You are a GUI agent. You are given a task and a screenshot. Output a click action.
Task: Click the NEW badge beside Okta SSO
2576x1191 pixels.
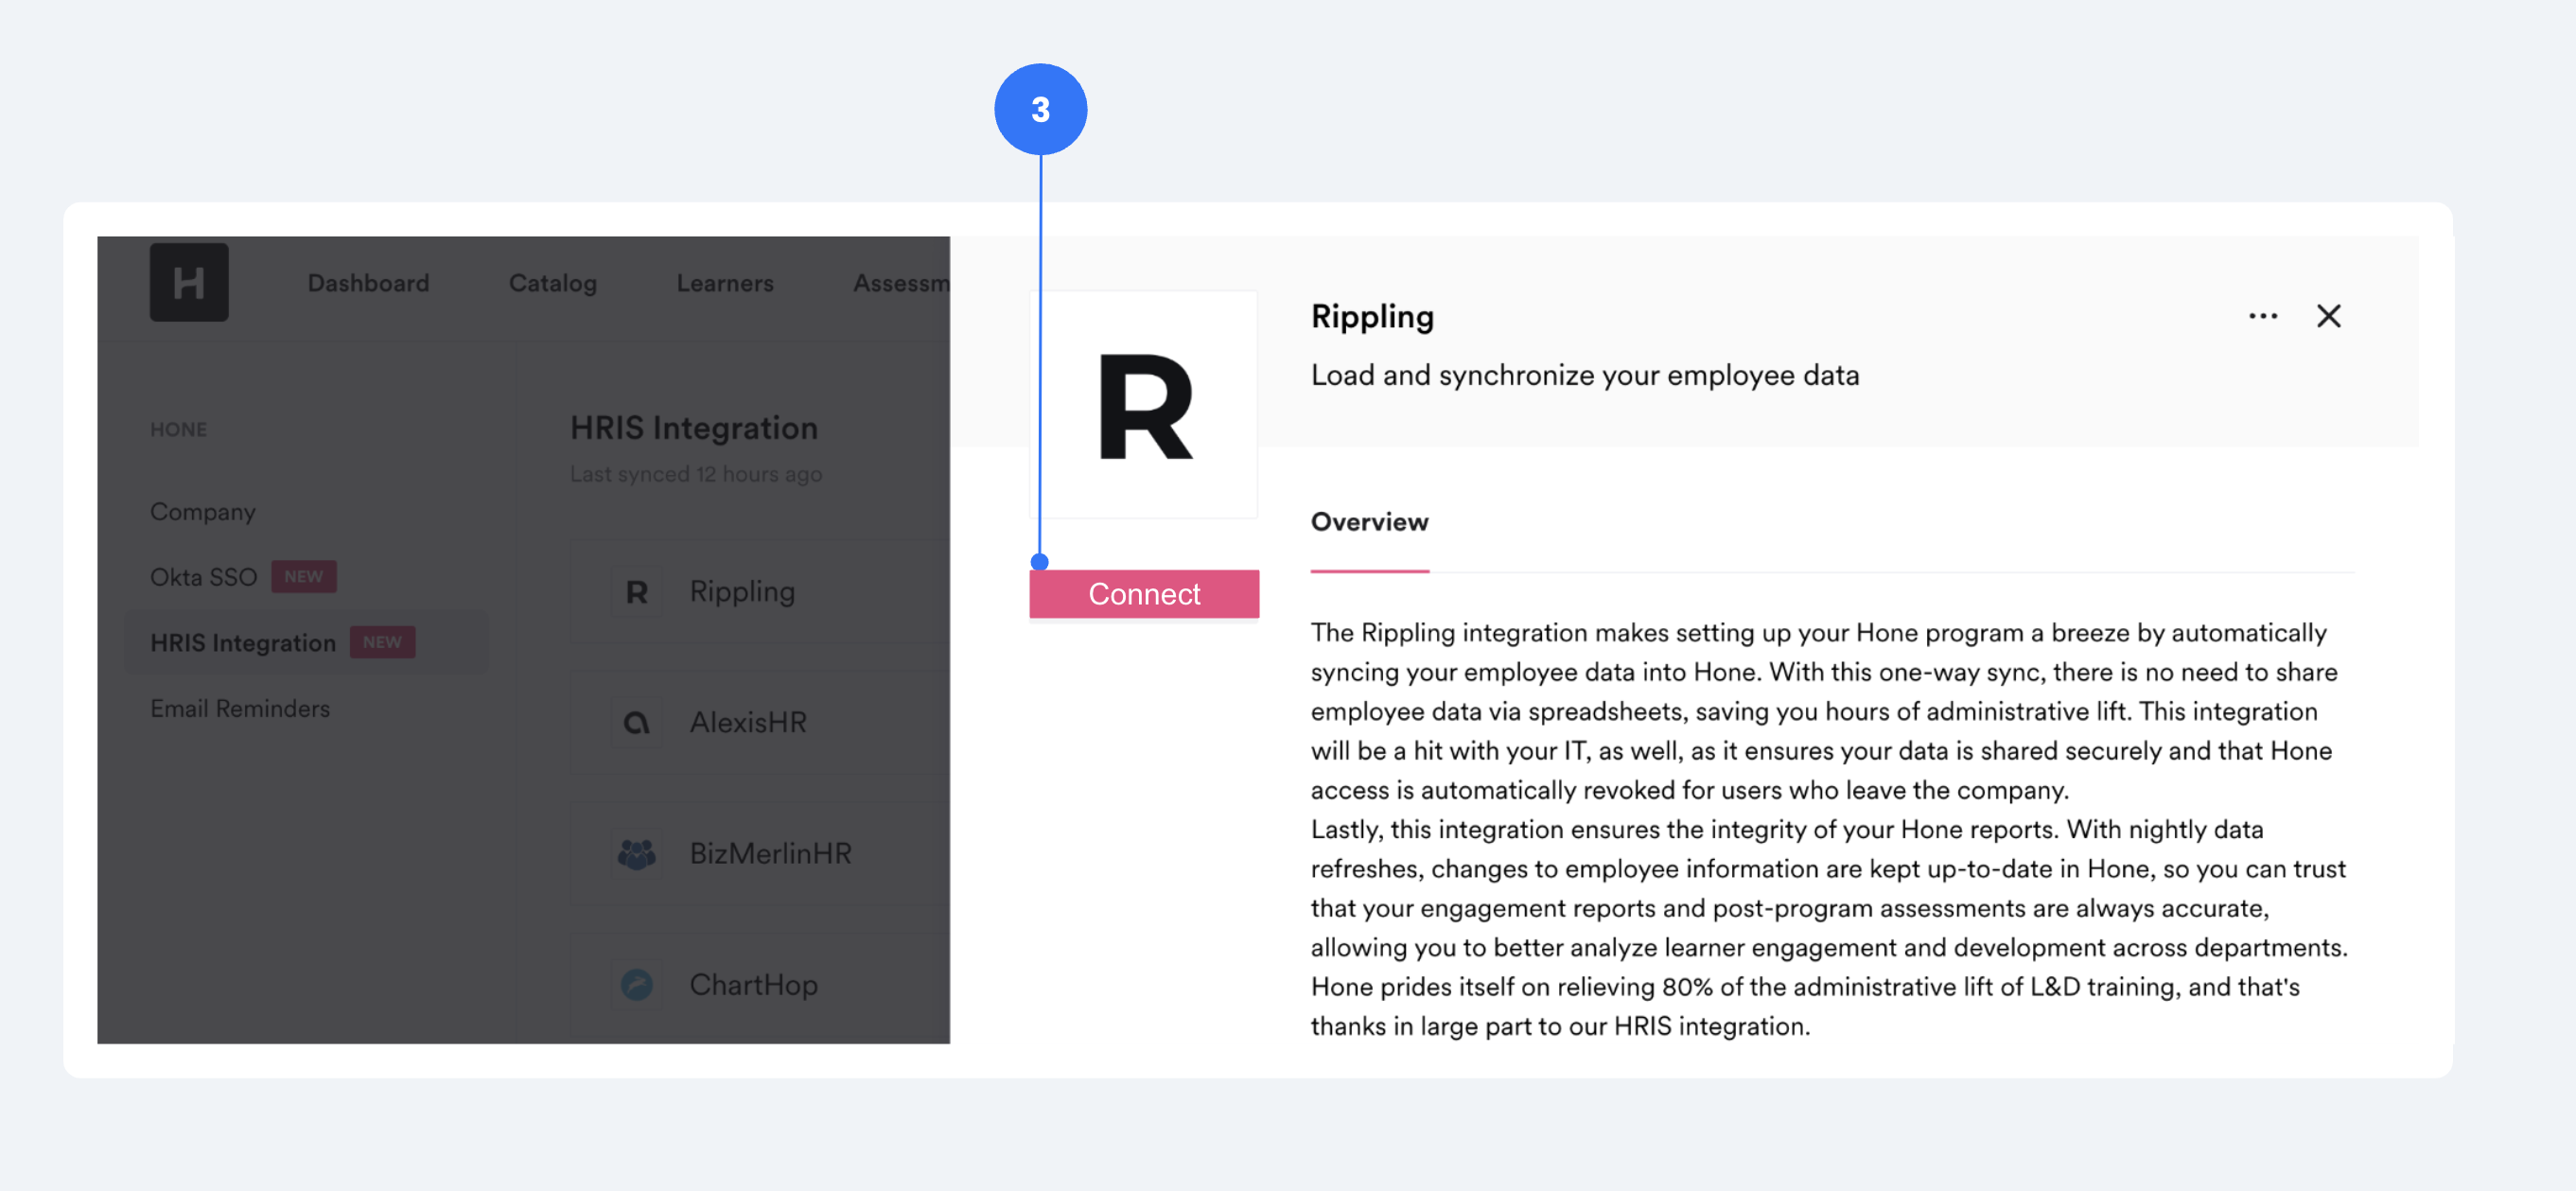pyautogui.click(x=304, y=577)
